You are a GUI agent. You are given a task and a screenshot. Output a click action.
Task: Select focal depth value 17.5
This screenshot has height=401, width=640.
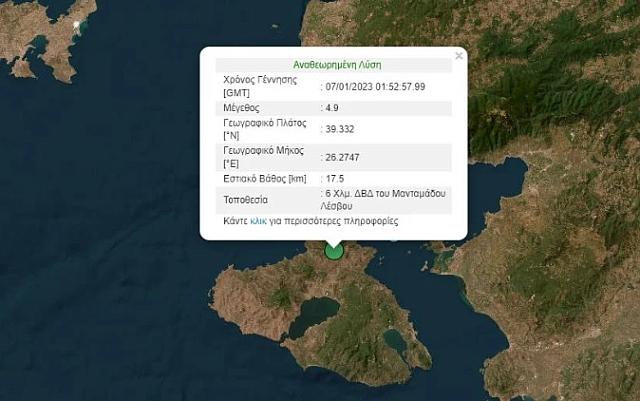335,179
